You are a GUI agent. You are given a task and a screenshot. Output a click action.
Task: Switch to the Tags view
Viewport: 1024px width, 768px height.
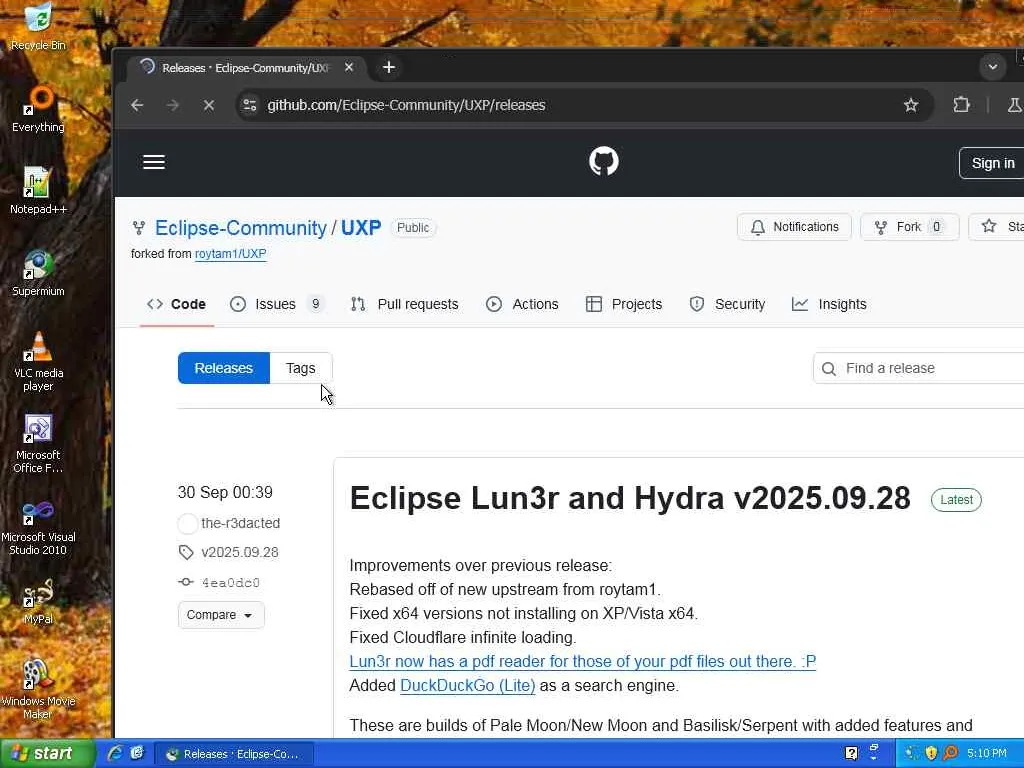point(300,368)
